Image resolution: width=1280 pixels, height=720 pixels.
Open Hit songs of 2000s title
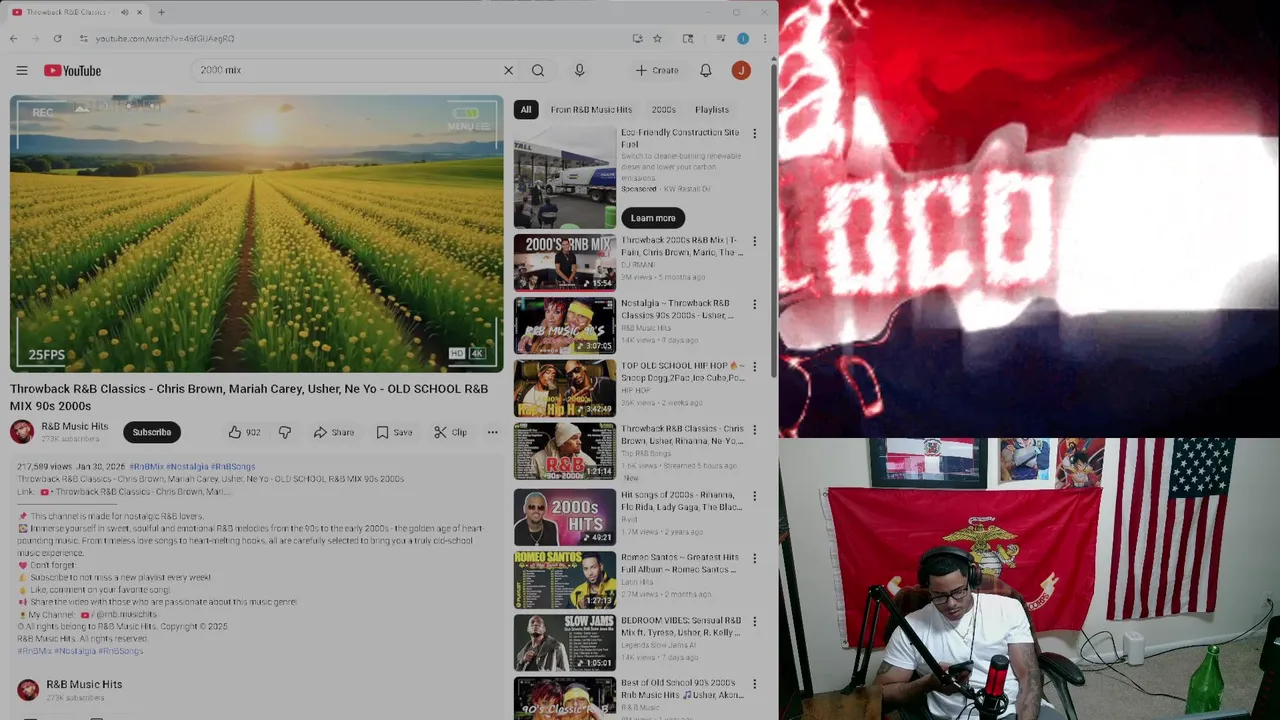(x=682, y=501)
